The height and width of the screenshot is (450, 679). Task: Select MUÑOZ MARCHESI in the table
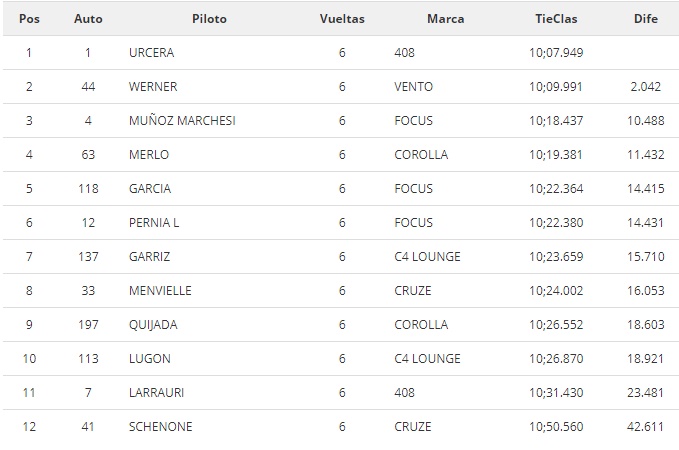(x=182, y=120)
